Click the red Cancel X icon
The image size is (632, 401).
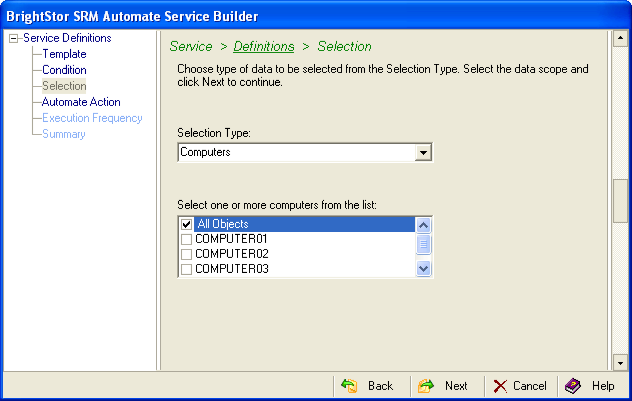pyautogui.click(x=501, y=386)
